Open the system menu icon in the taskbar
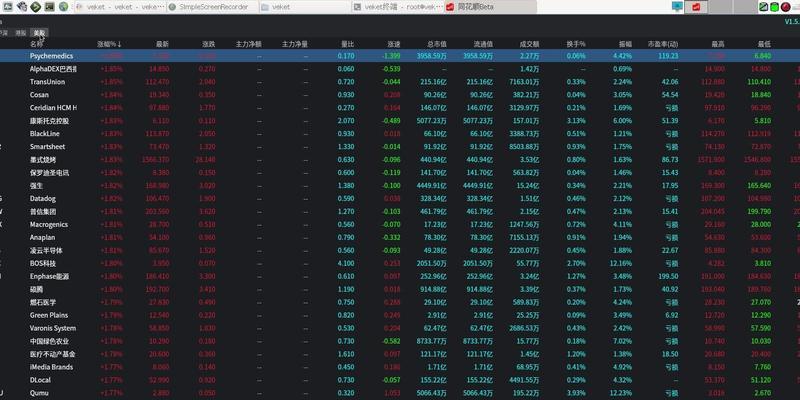Viewport: 800px width, 400px height. [x=8, y=7]
